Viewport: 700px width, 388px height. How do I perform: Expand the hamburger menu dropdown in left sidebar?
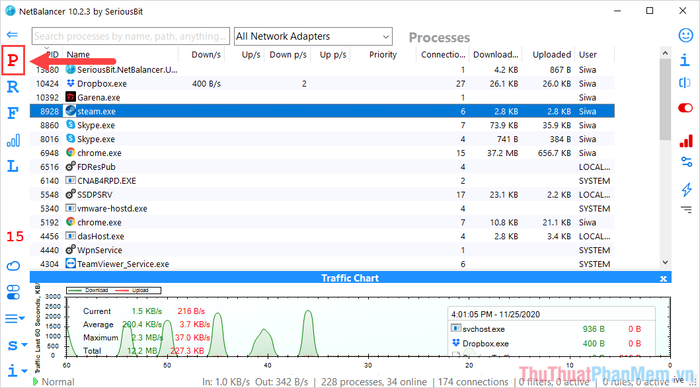pyautogui.click(x=15, y=319)
